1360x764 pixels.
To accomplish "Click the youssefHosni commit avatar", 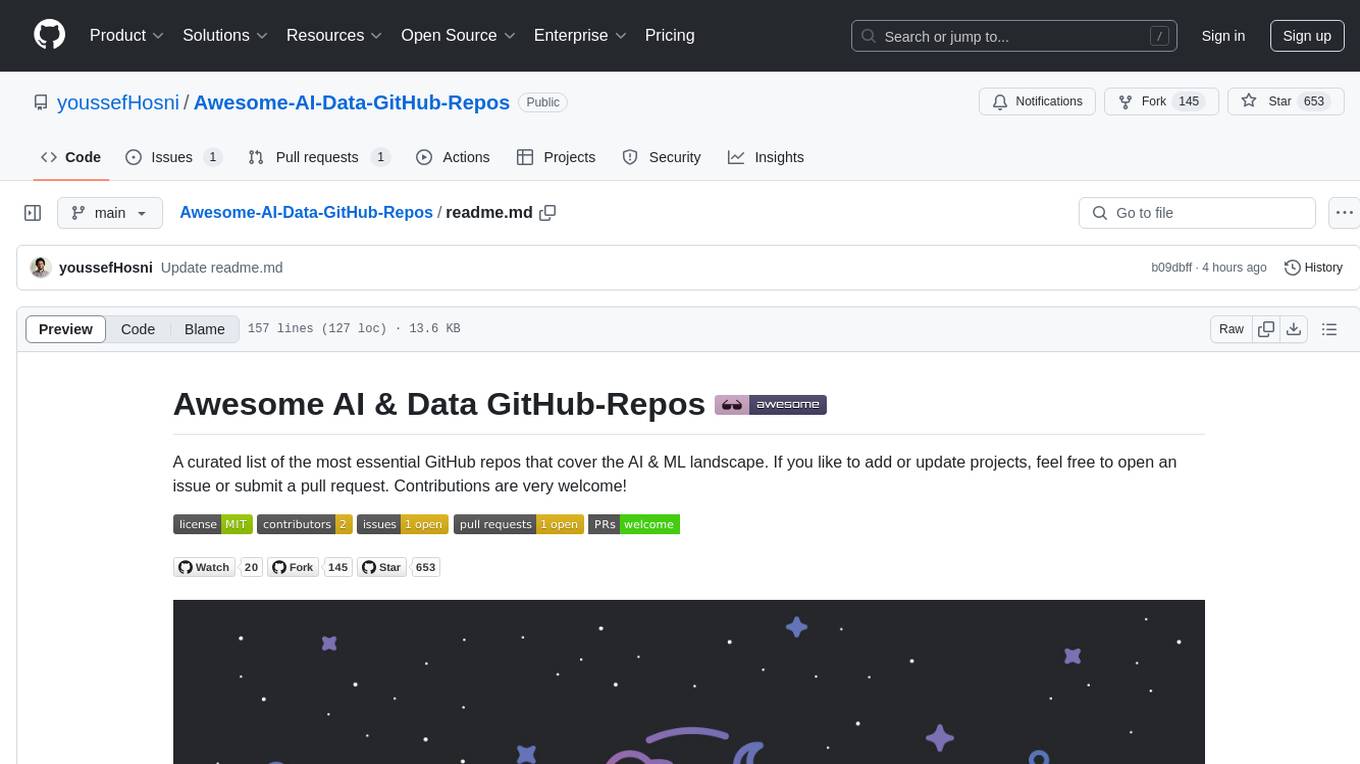I will (41, 267).
